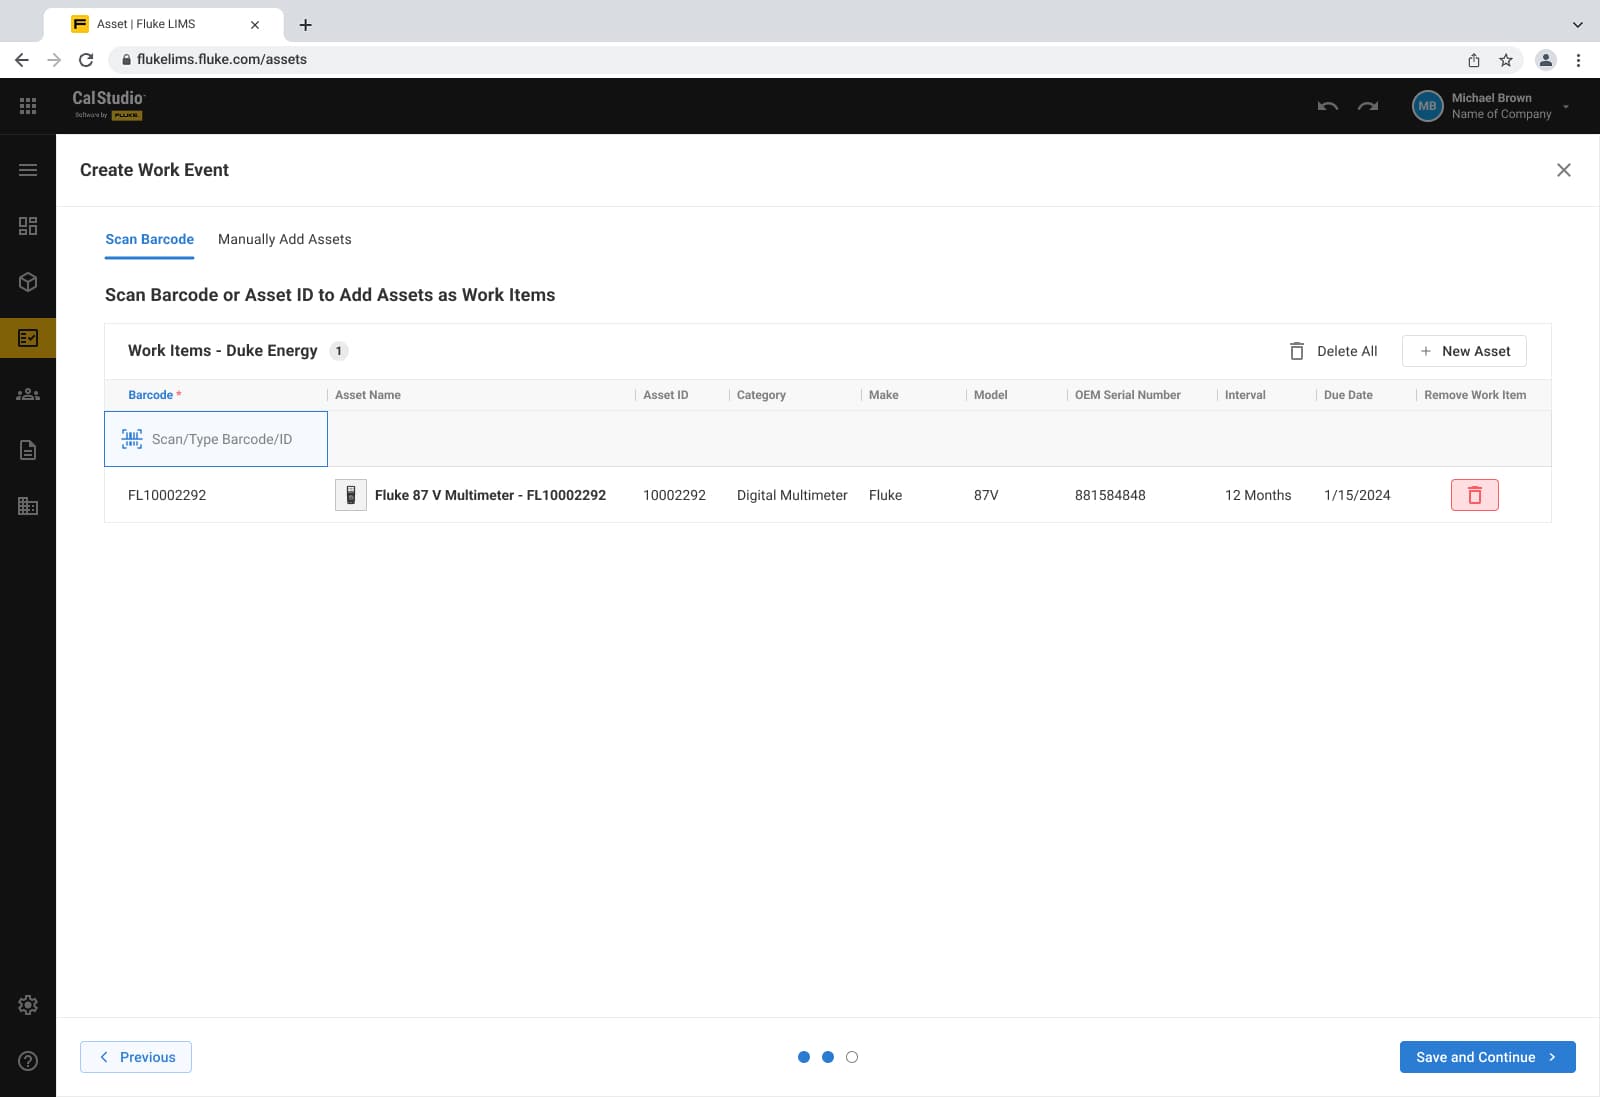Screen dimensions: 1600x1097
Task: Select the highlighted Work Events sidebar icon
Action: click(28, 338)
